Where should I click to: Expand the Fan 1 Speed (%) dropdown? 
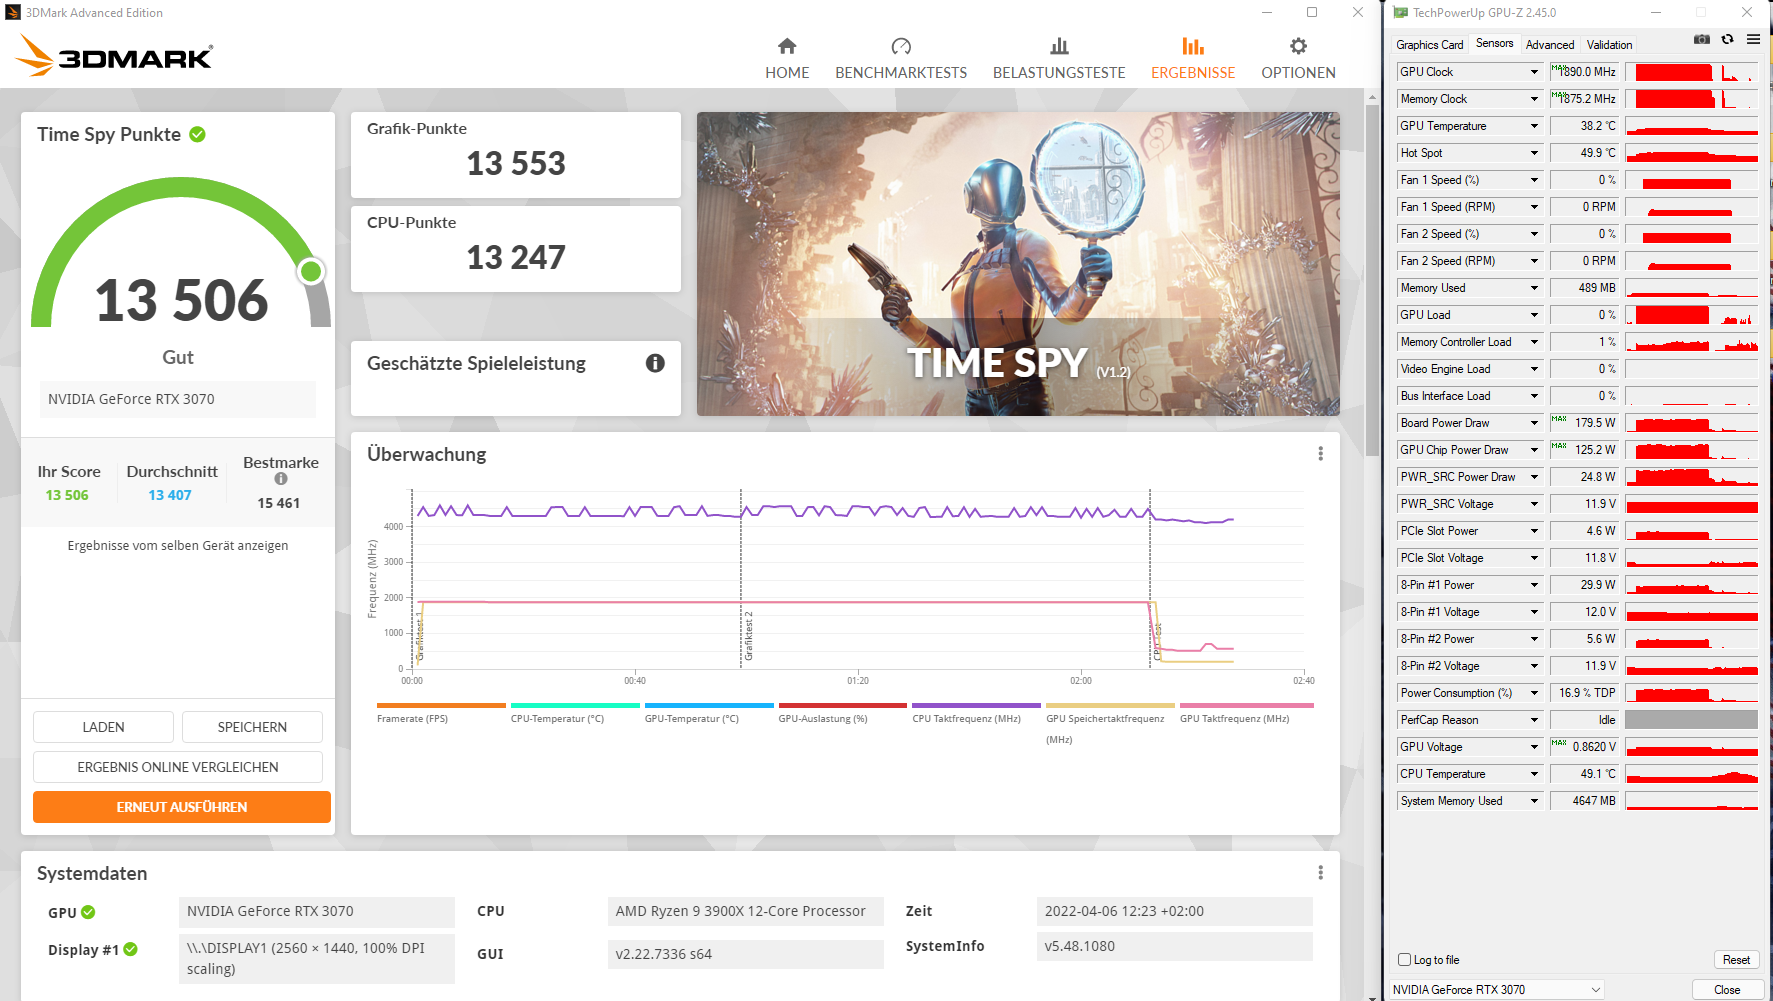[x=1534, y=180]
